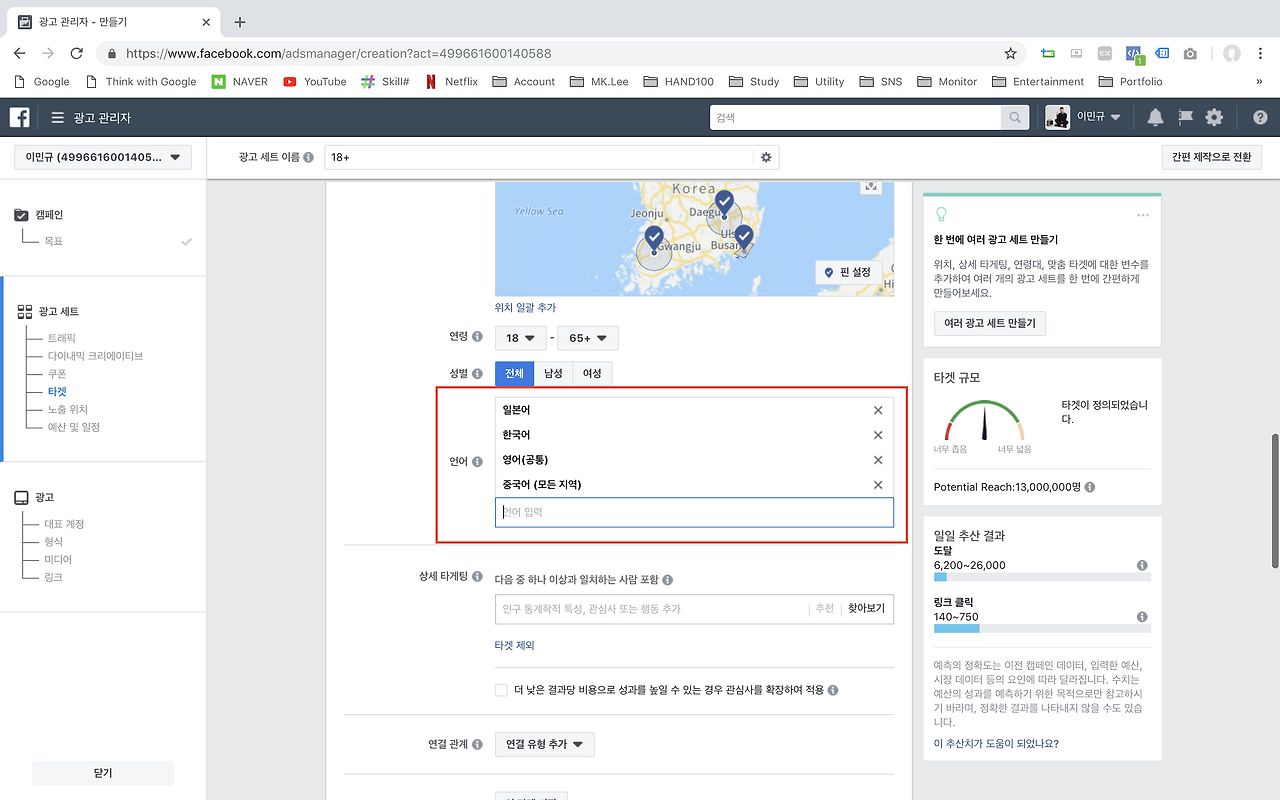
Task: Open the 이민규 account dropdown in the sidebar
Action: [x=100, y=157]
